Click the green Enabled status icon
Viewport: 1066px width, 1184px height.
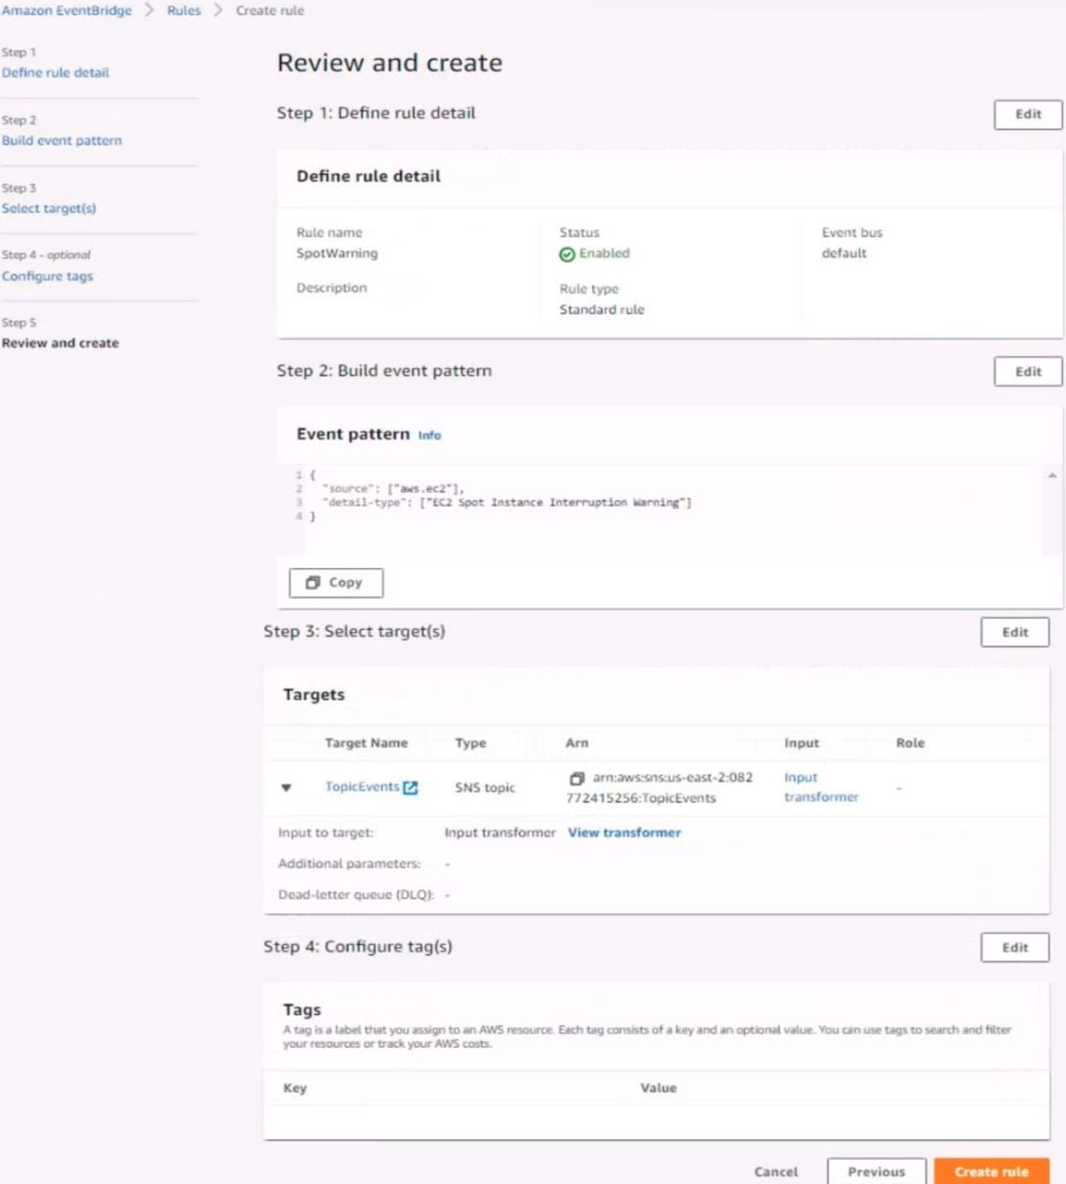click(567, 254)
